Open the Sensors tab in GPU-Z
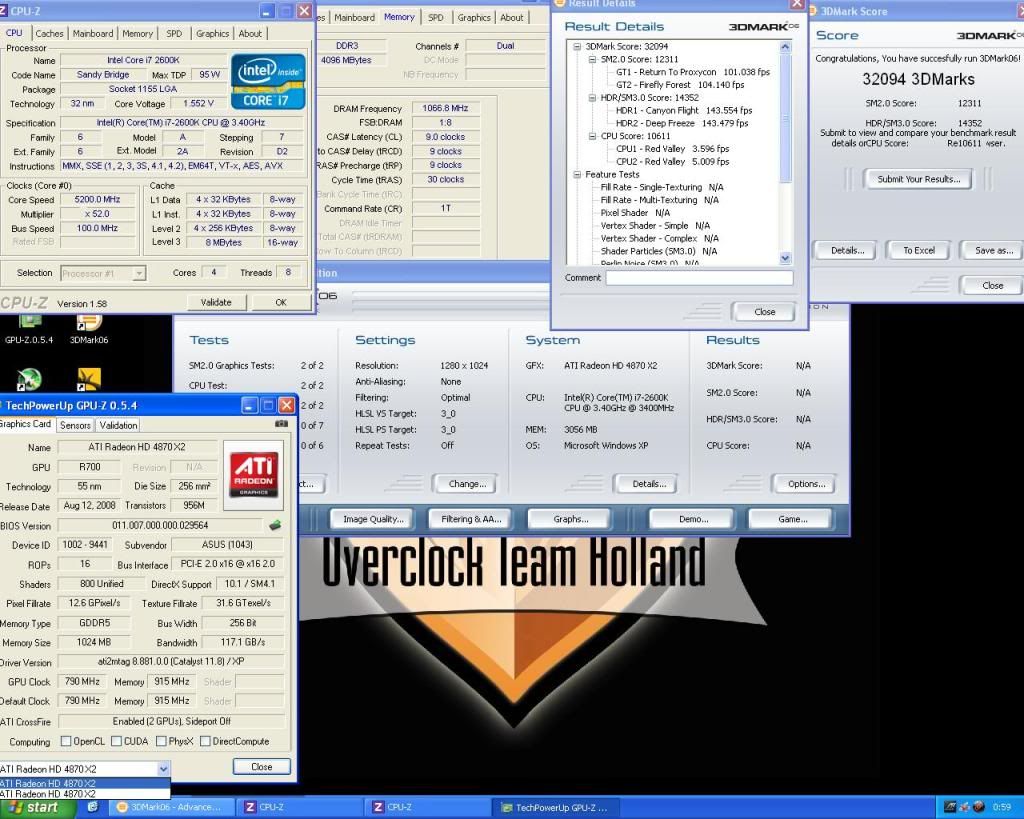1024x819 pixels. [x=75, y=425]
